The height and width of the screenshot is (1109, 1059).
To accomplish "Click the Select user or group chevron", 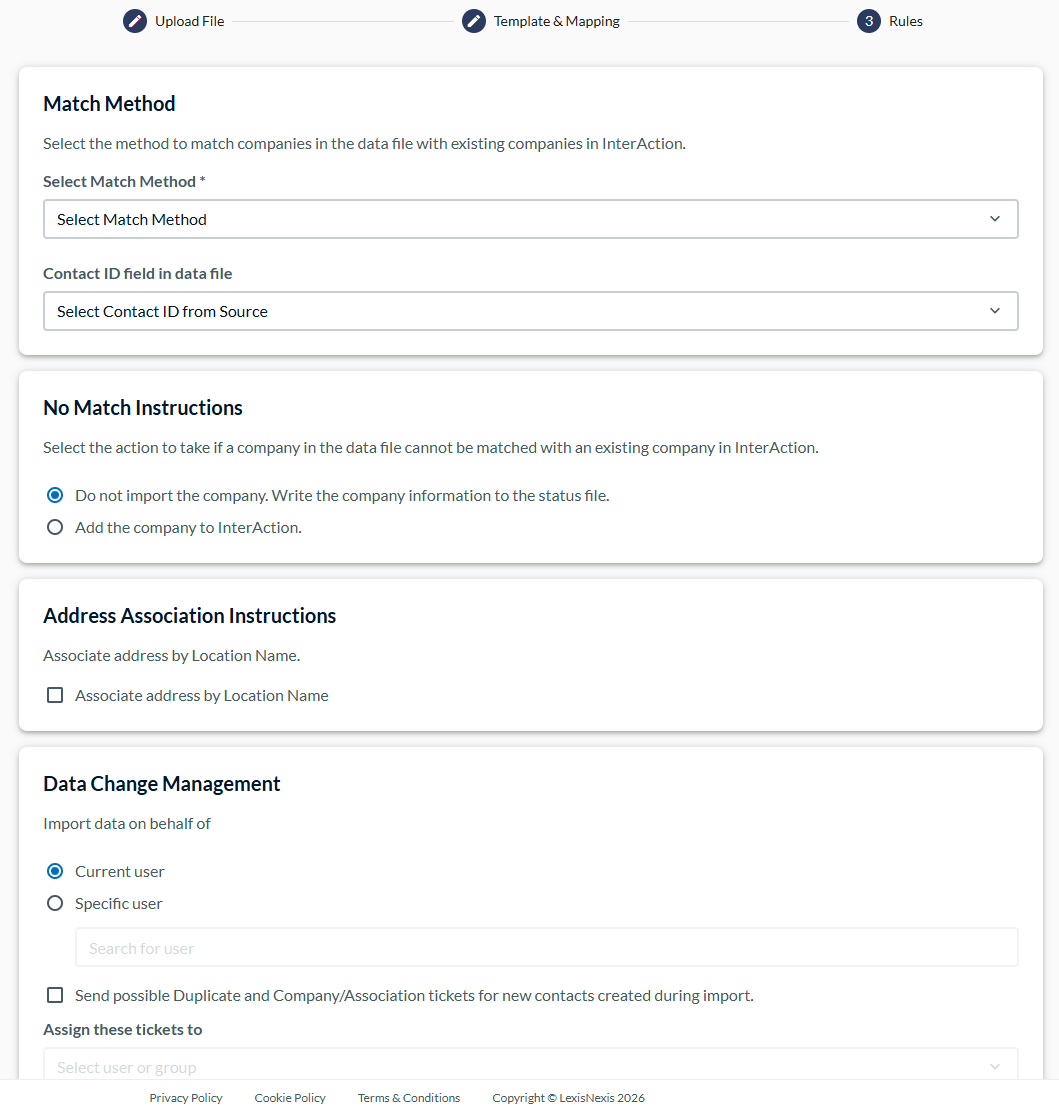I will (995, 1067).
